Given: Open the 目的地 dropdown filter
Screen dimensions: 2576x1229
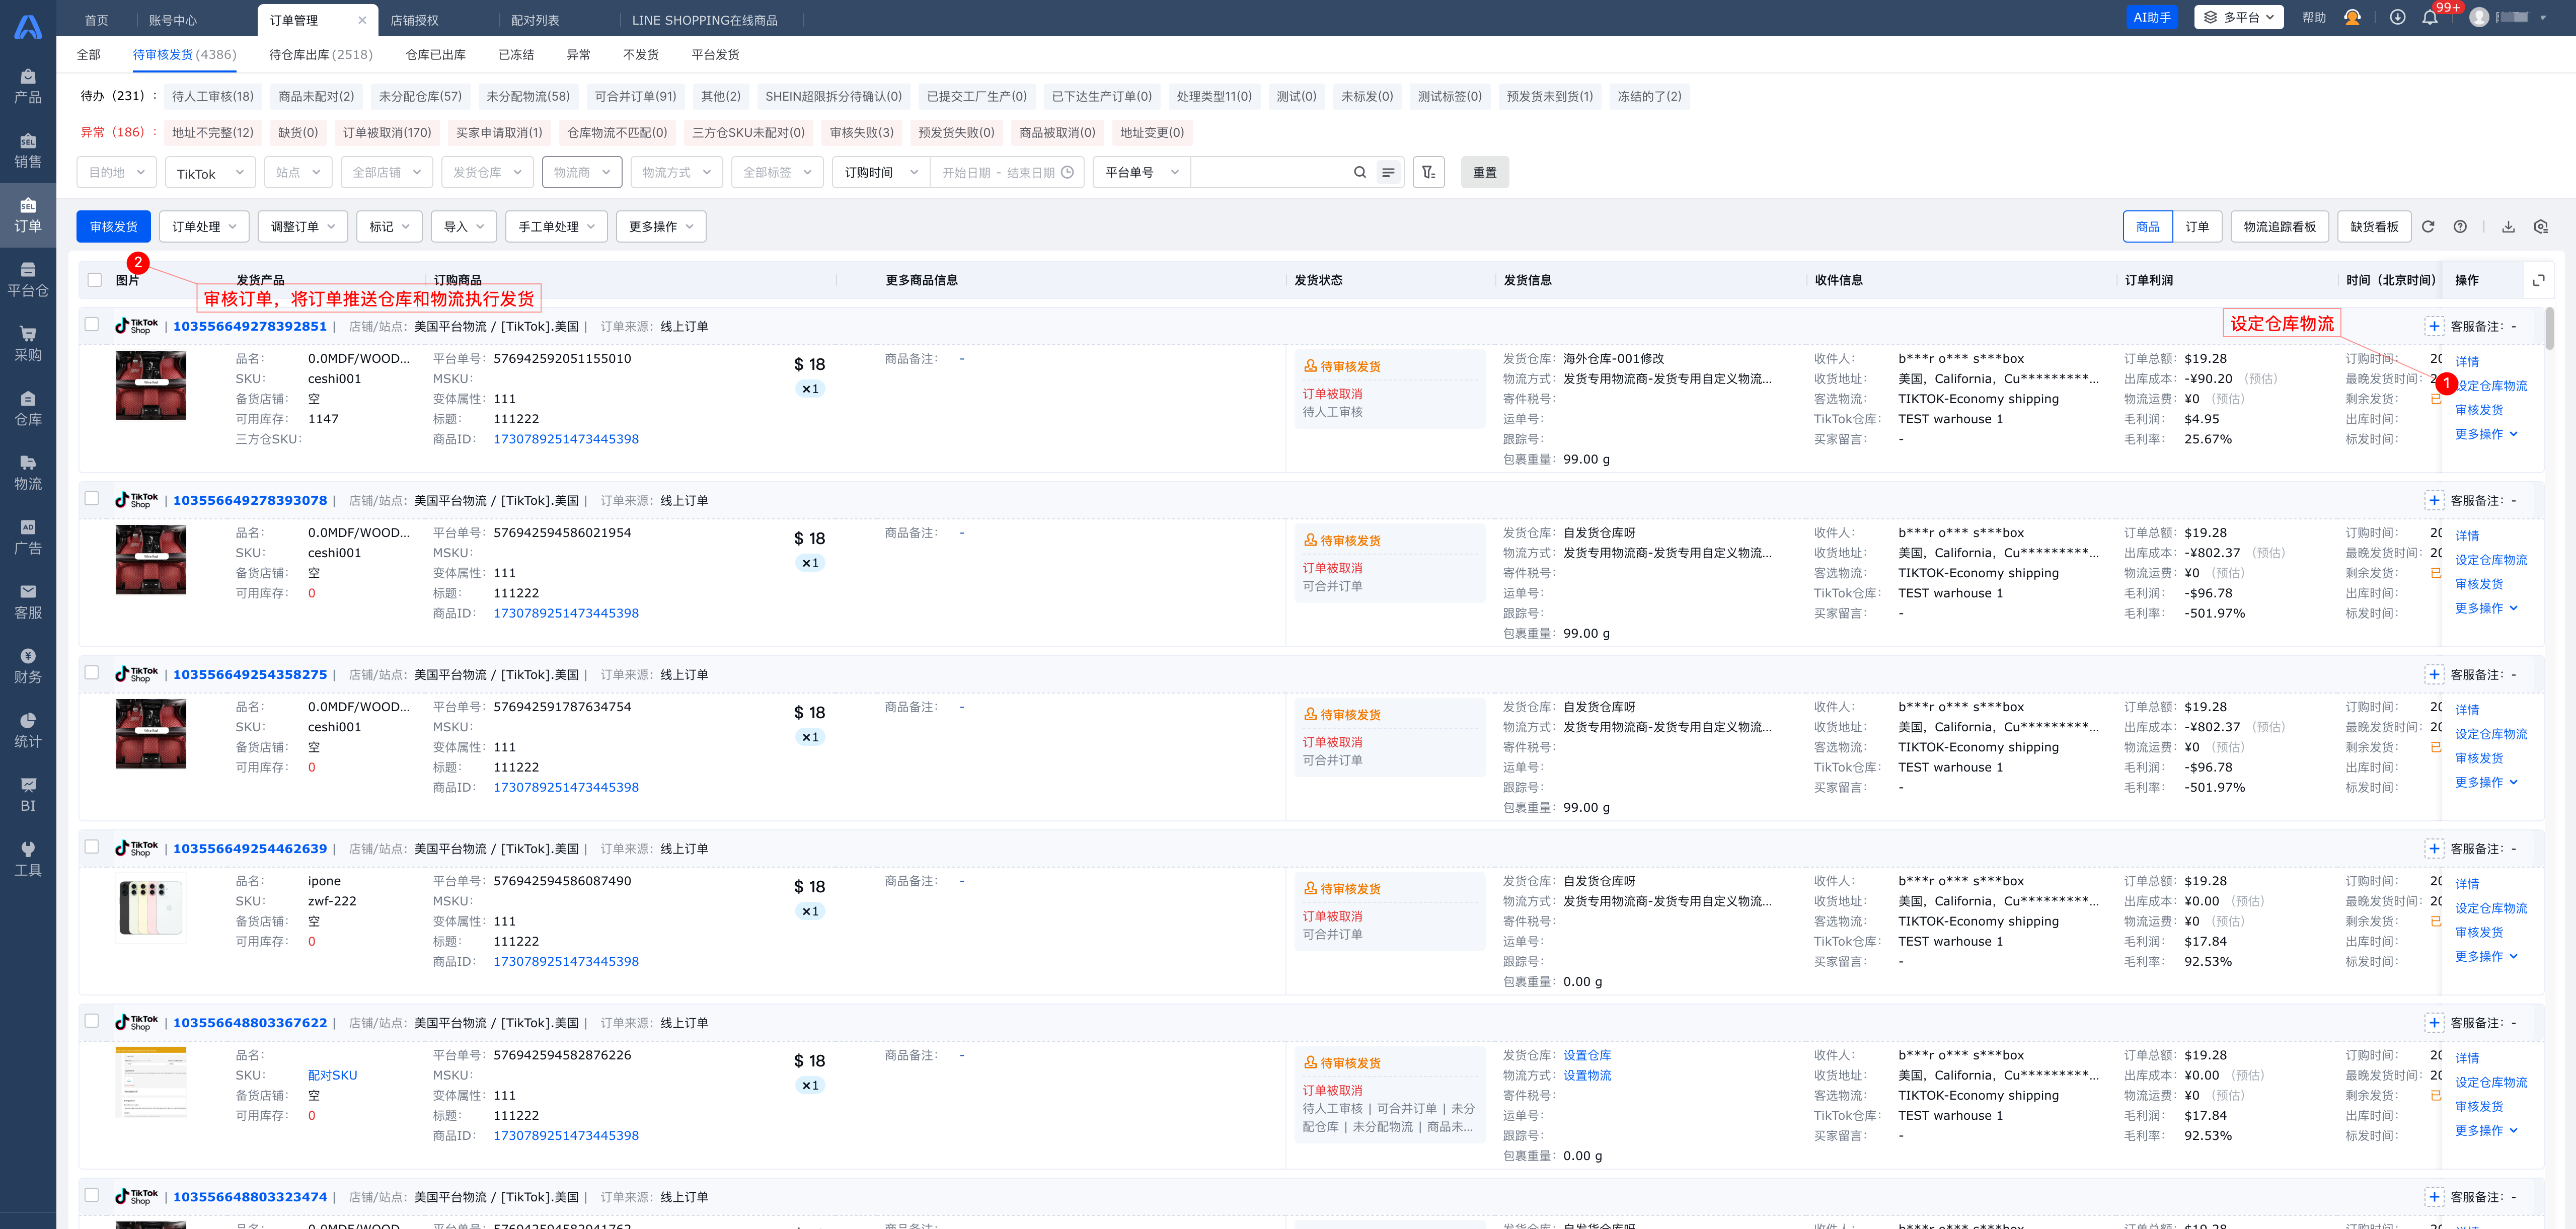Looking at the screenshot, I should [116, 172].
